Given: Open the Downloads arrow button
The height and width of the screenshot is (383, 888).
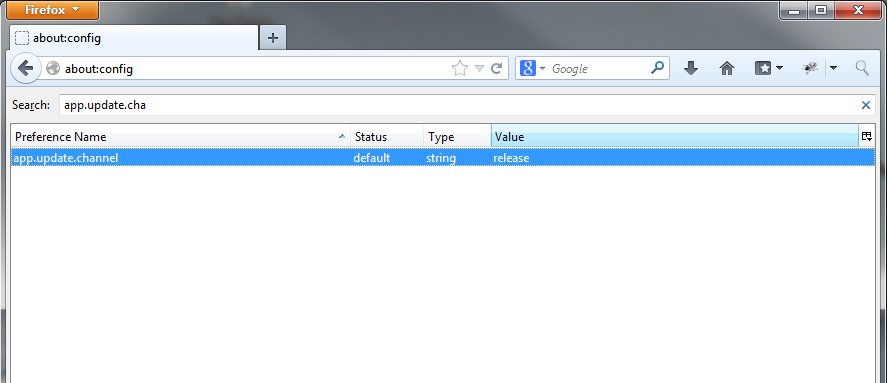Looking at the screenshot, I should tap(690, 69).
